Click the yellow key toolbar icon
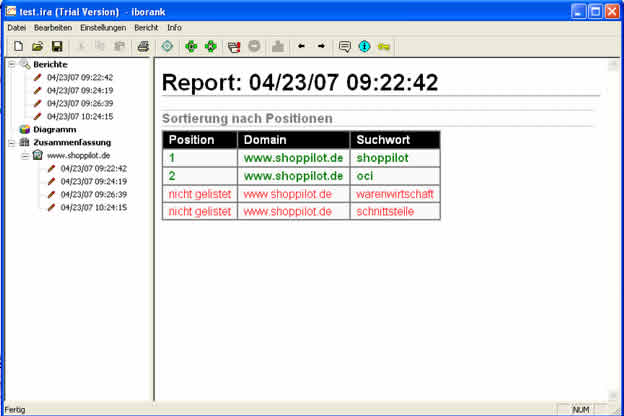This screenshot has width=624, height=416. pyautogui.click(x=384, y=47)
